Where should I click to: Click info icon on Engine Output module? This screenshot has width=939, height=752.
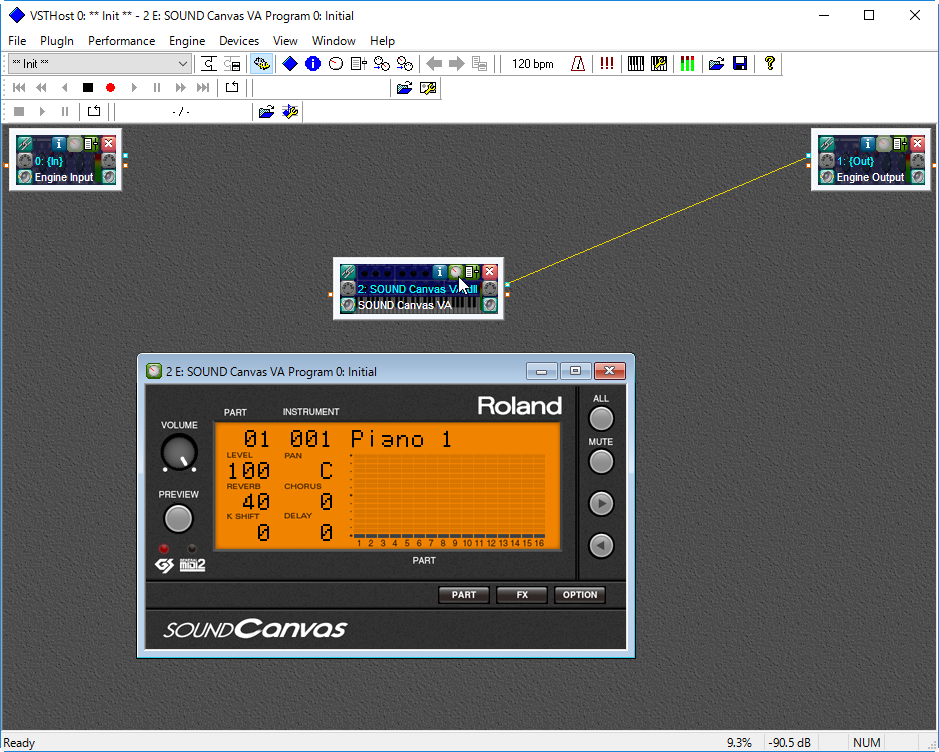(868, 144)
